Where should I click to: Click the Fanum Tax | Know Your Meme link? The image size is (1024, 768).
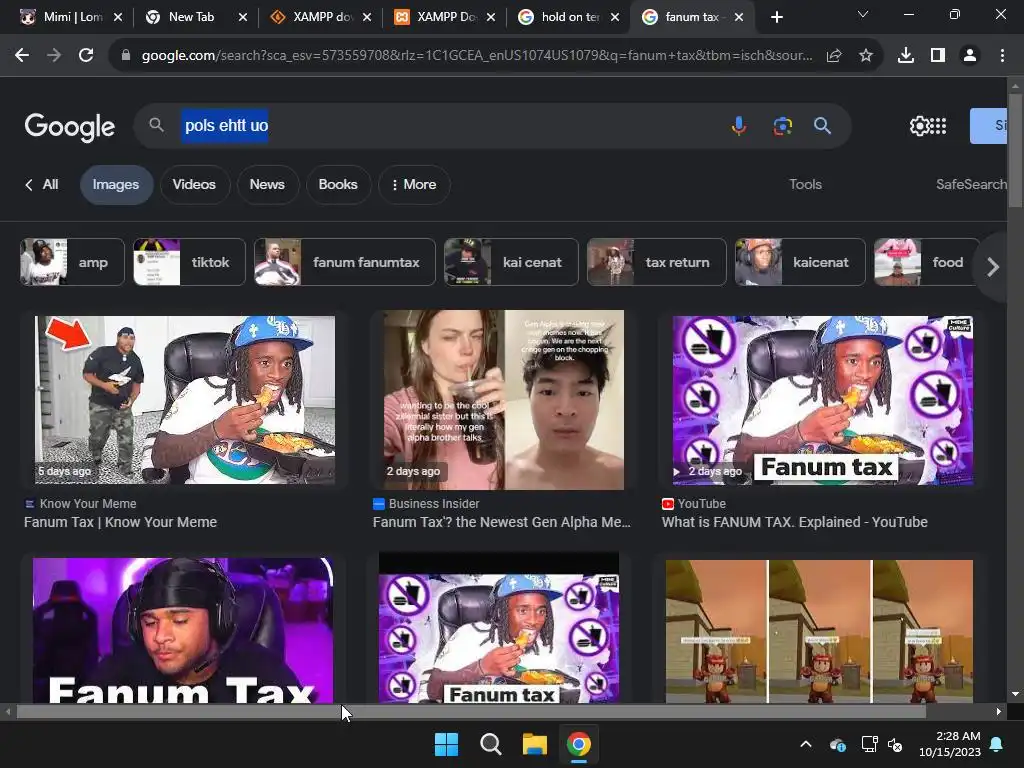coord(120,522)
